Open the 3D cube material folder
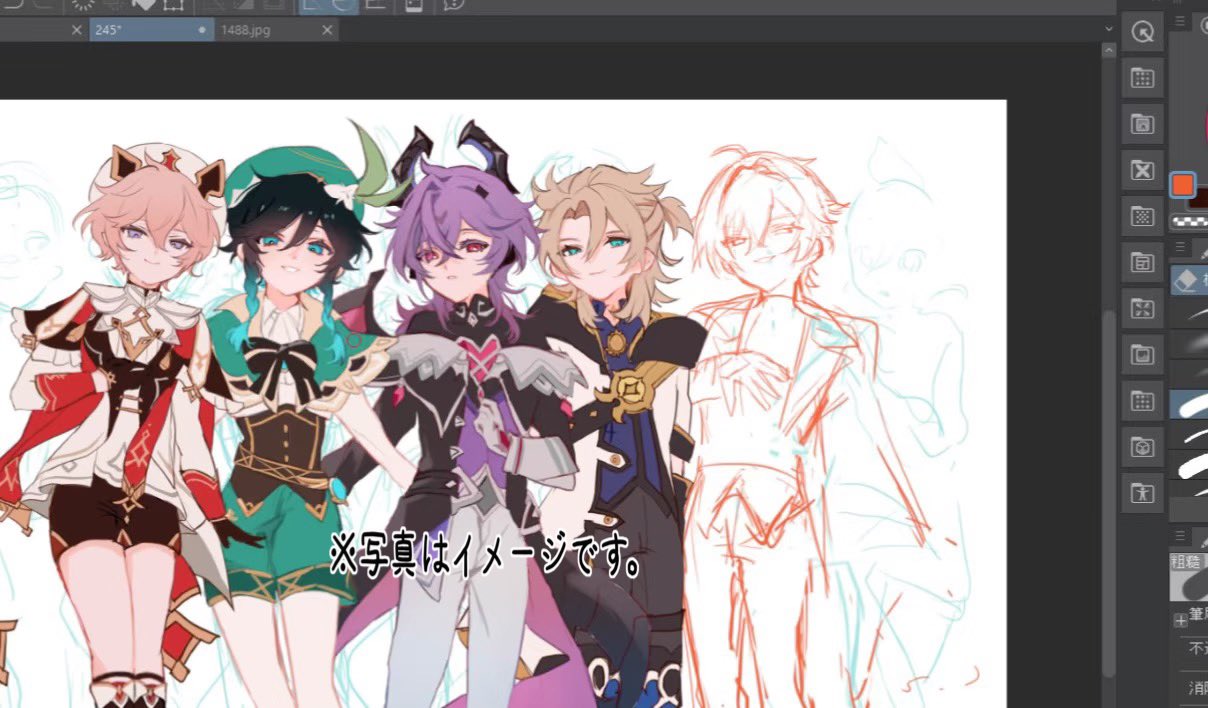Image resolution: width=1208 pixels, height=708 pixels. [1142, 447]
